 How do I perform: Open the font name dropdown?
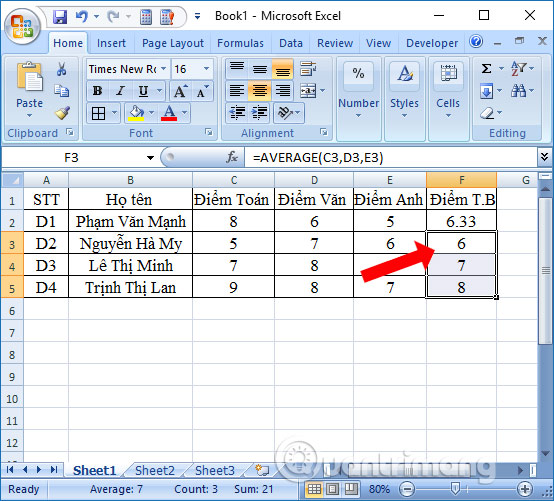(163, 69)
